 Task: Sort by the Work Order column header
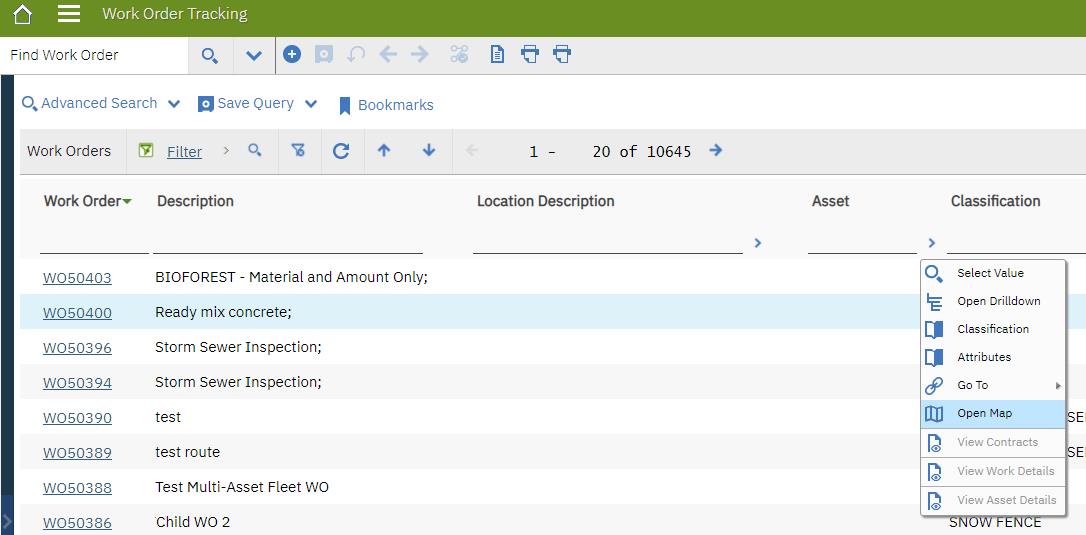coord(83,201)
